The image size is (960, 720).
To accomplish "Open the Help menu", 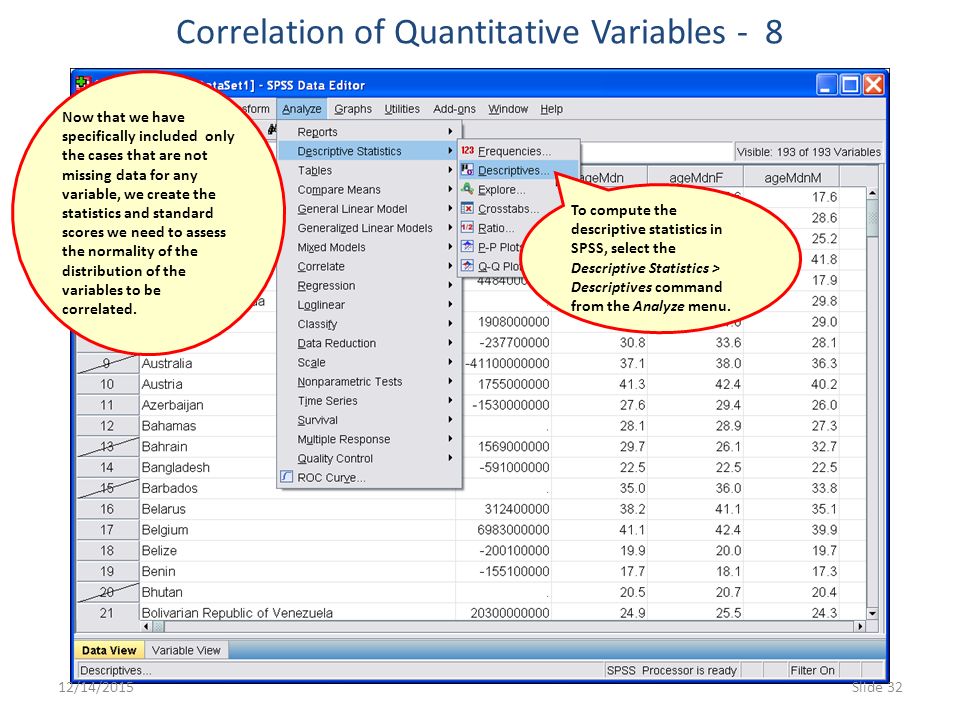I will [x=552, y=109].
